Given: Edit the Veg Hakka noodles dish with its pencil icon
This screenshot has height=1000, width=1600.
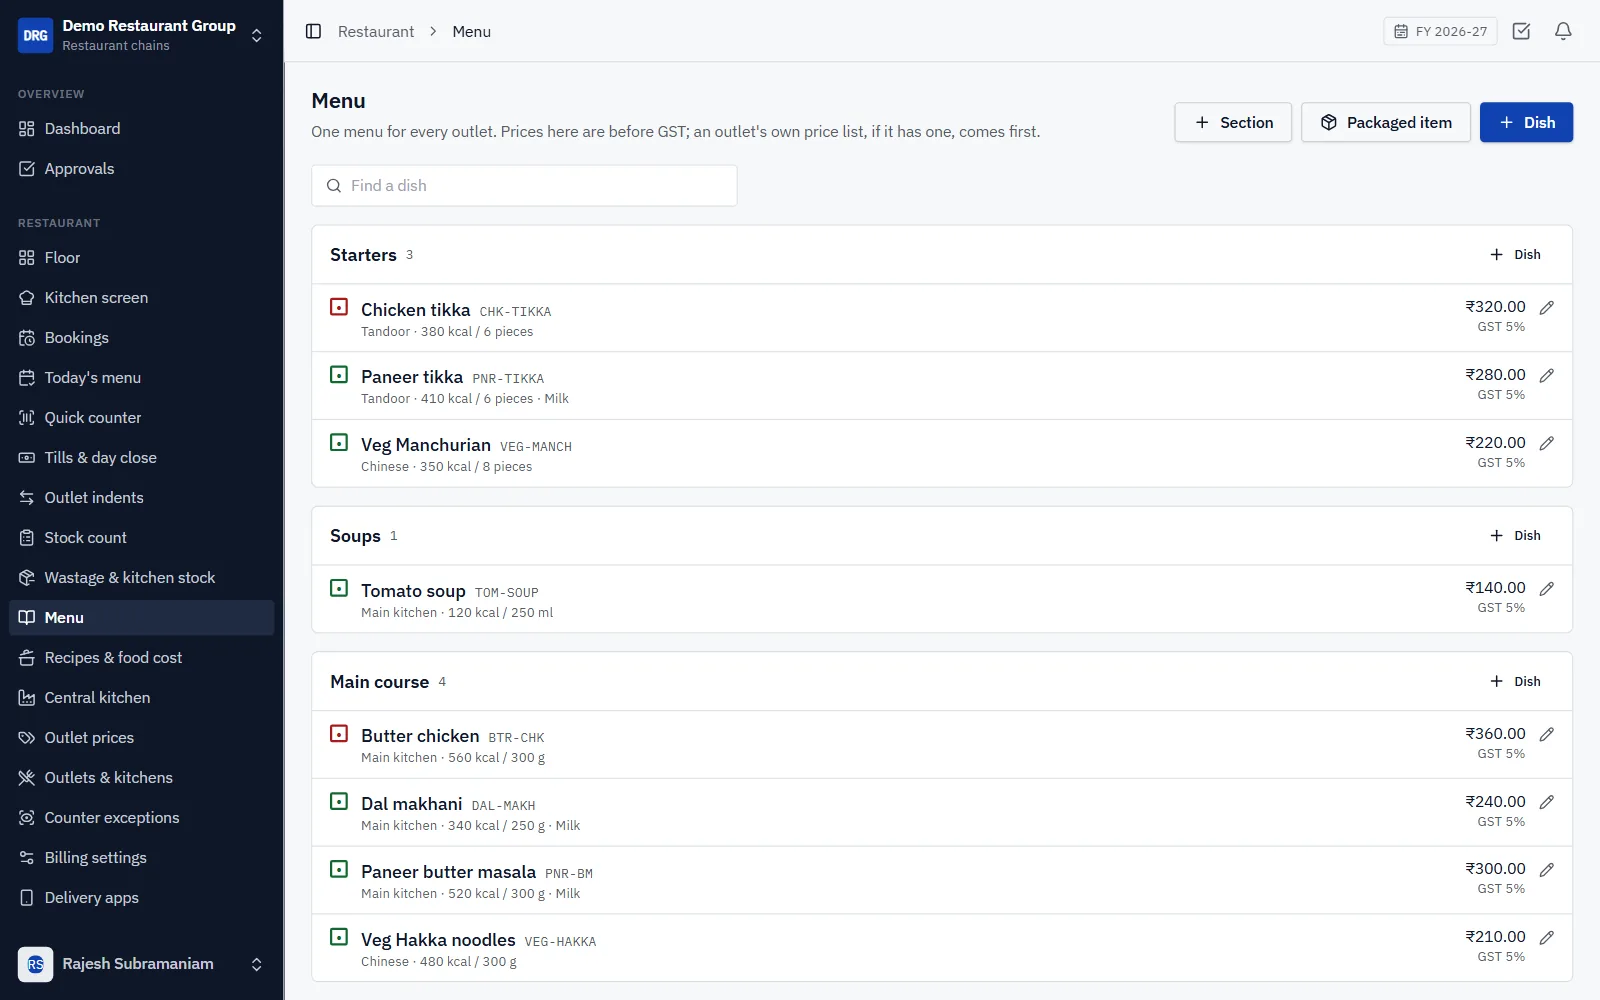Looking at the screenshot, I should 1547,937.
